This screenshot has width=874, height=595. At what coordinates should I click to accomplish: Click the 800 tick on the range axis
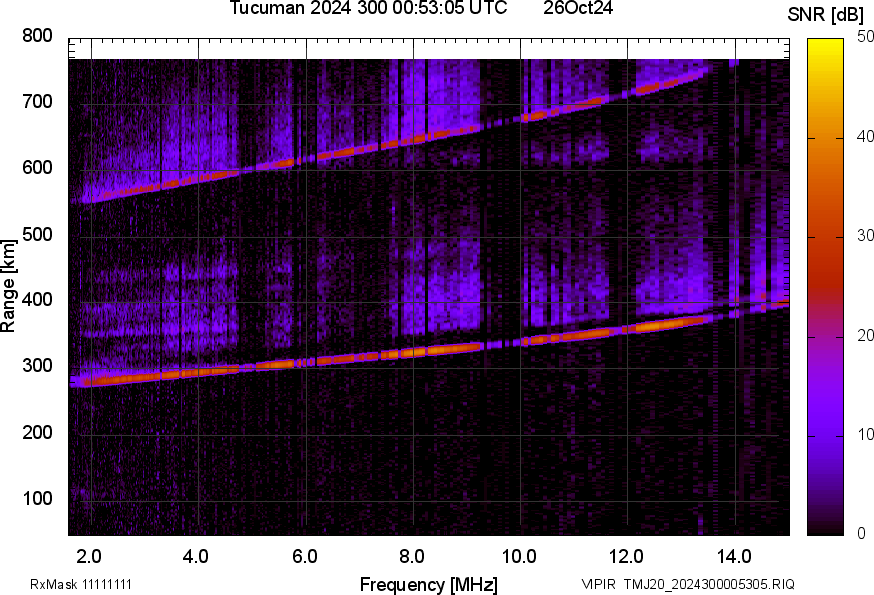37,36
